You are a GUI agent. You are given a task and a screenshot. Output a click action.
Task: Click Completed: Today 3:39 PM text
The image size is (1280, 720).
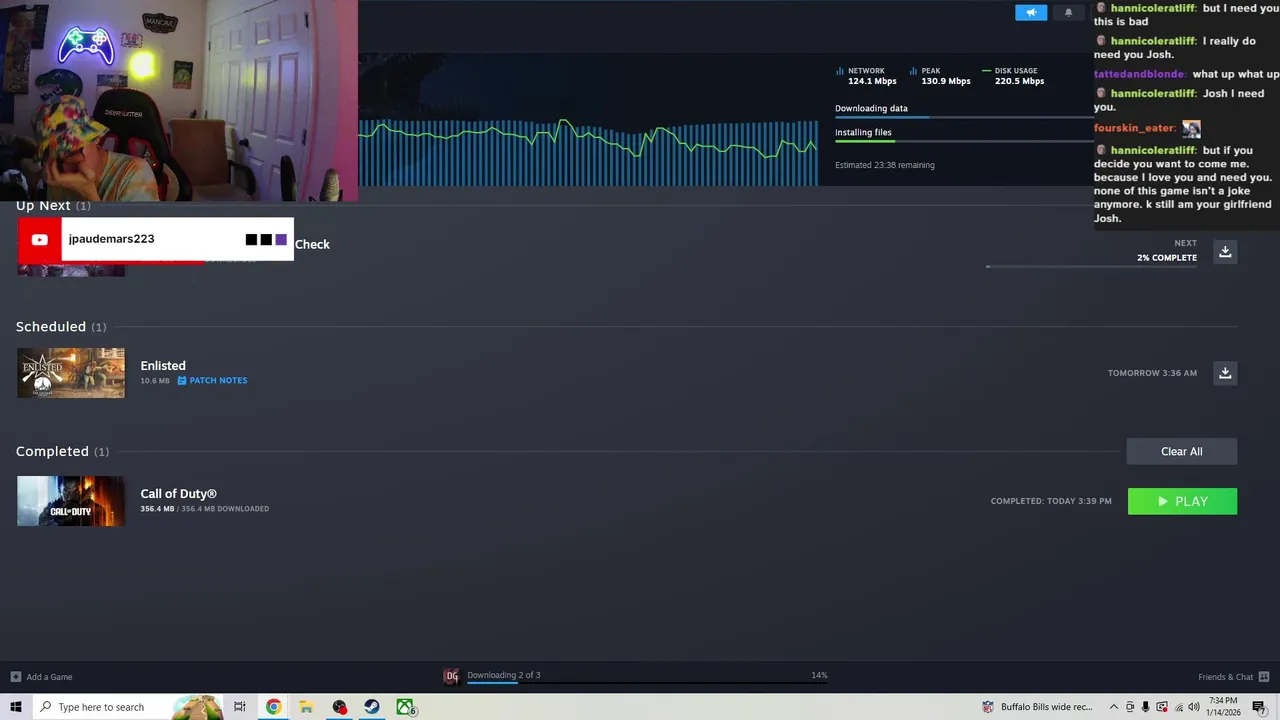click(1051, 501)
